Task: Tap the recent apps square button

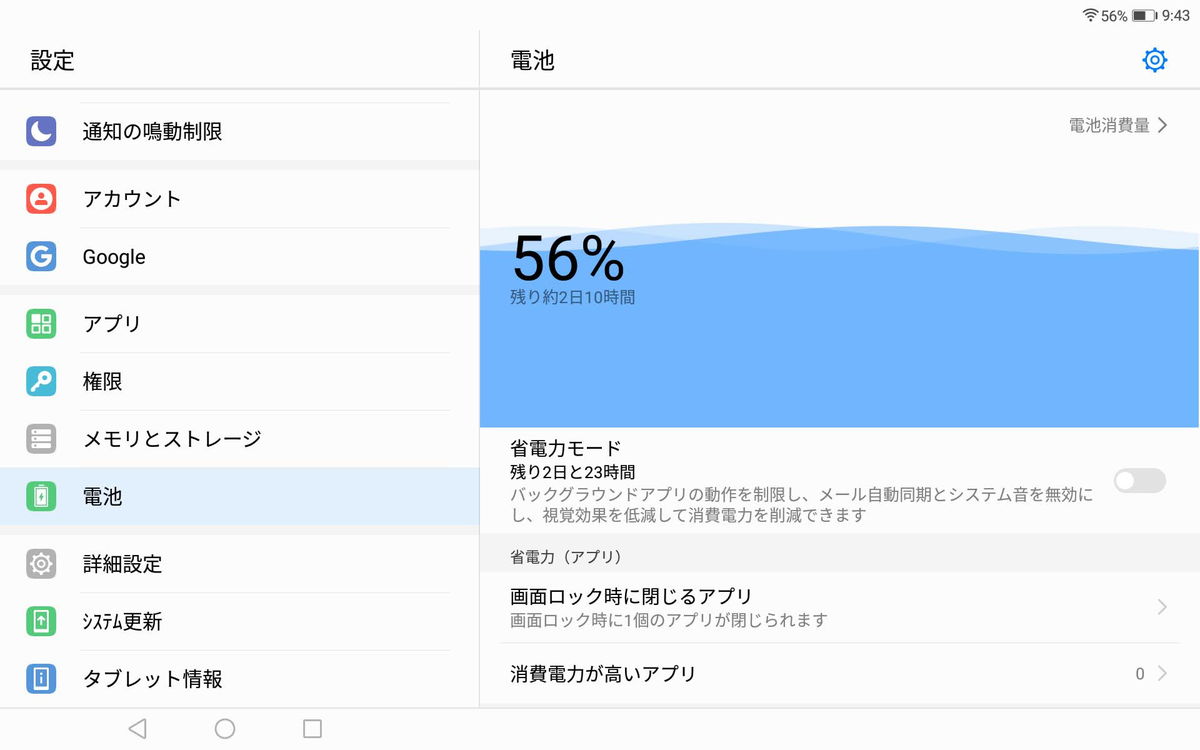Action: coord(312,729)
